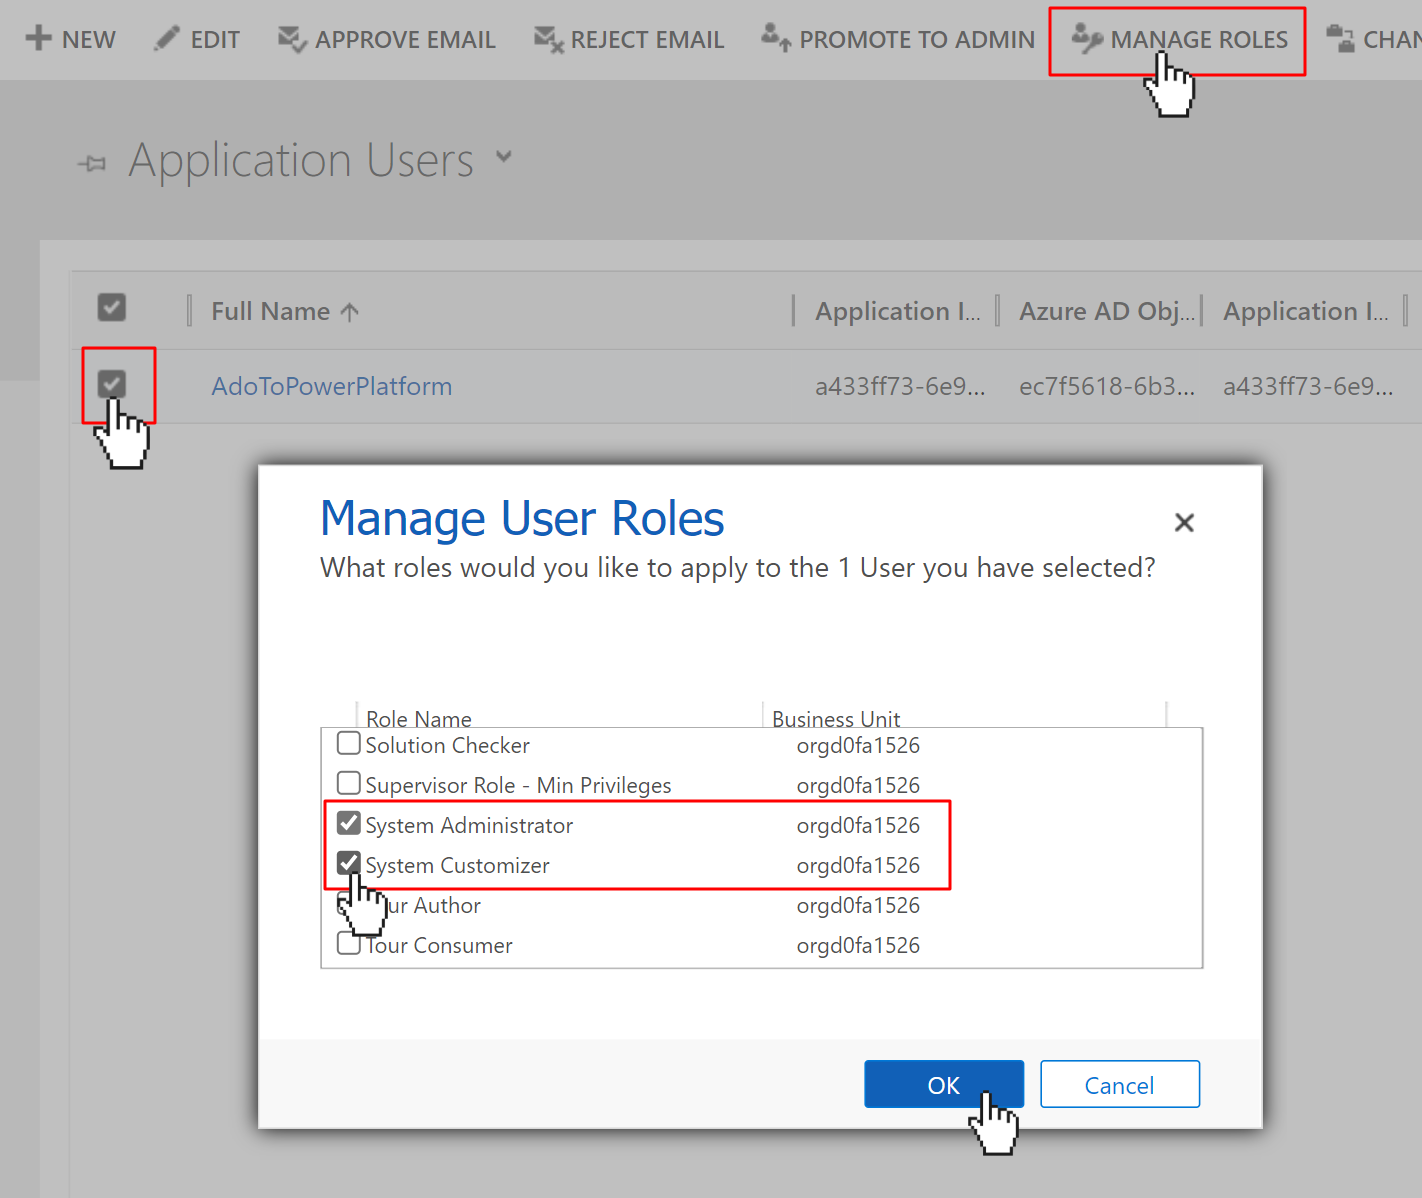Click the EDIT command label

click(x=215, y=40)
